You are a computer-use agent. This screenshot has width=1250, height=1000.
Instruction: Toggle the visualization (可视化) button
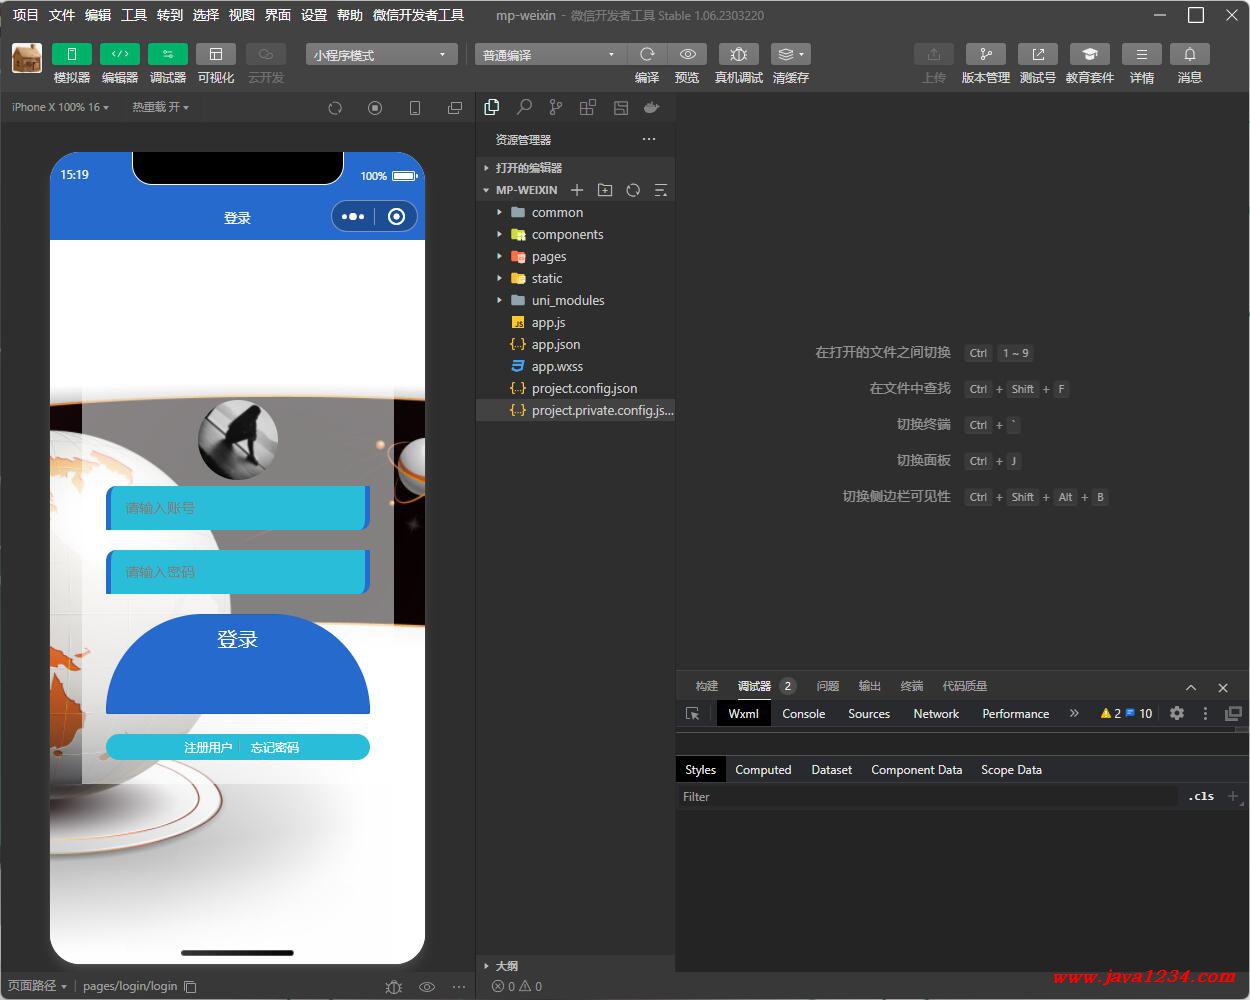pos(215,54)
